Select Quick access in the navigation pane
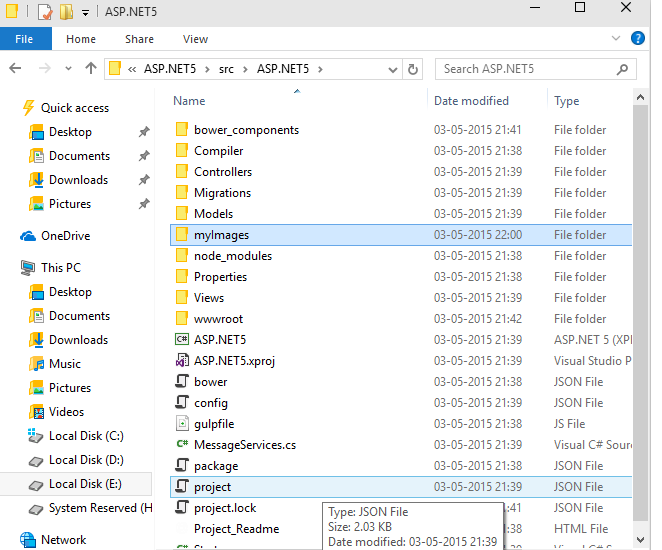This screenshot has width=662, height=550. point(75,108)
